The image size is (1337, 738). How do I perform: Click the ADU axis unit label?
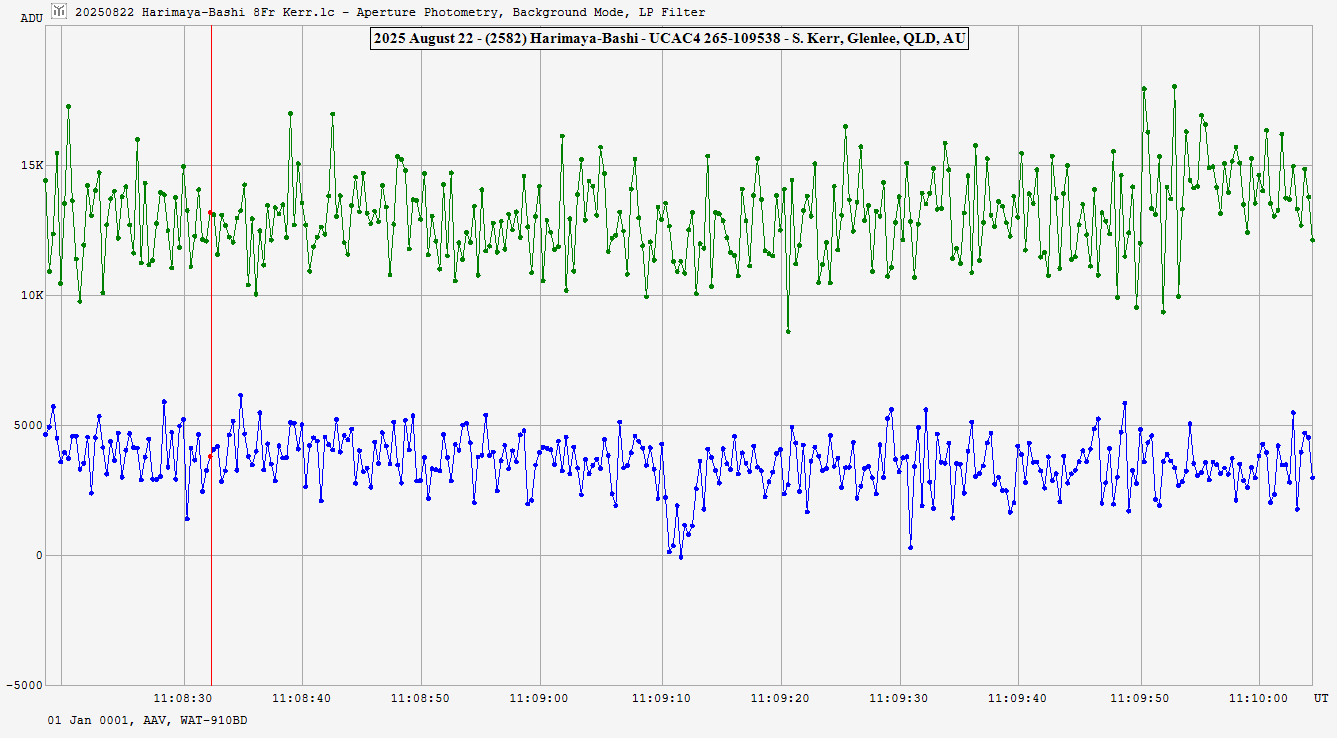[31, 18]
